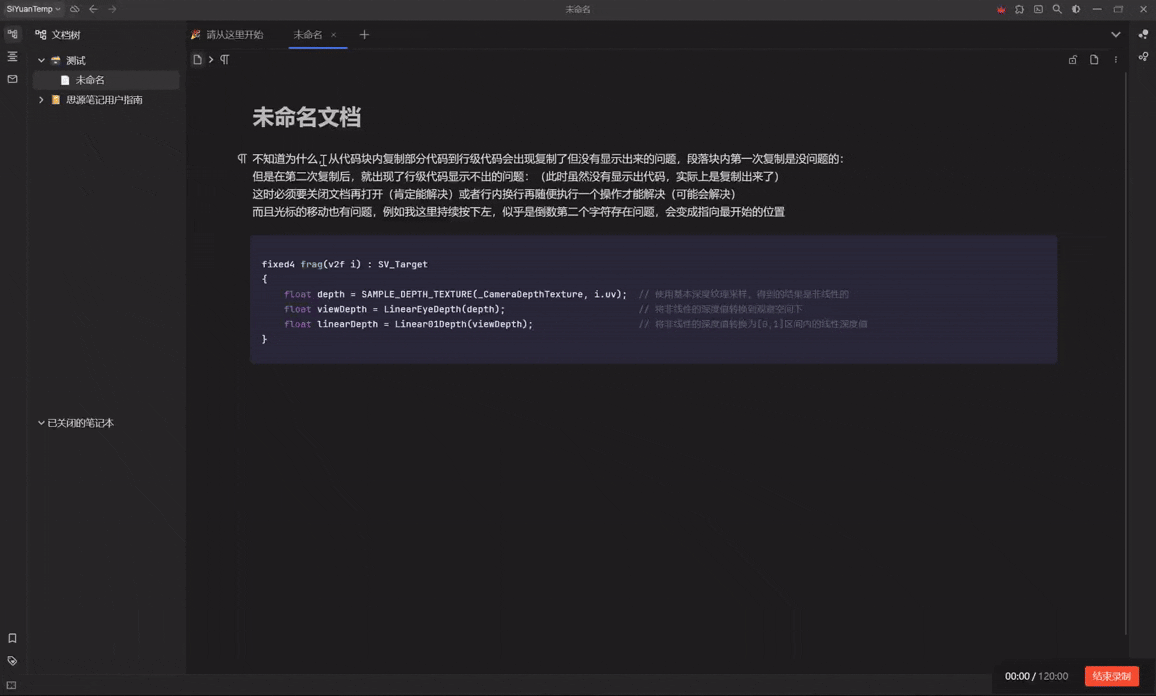1156x696 pixels.
Task: Open the inbox icon in left sidebar
Action: pos(11,78)
